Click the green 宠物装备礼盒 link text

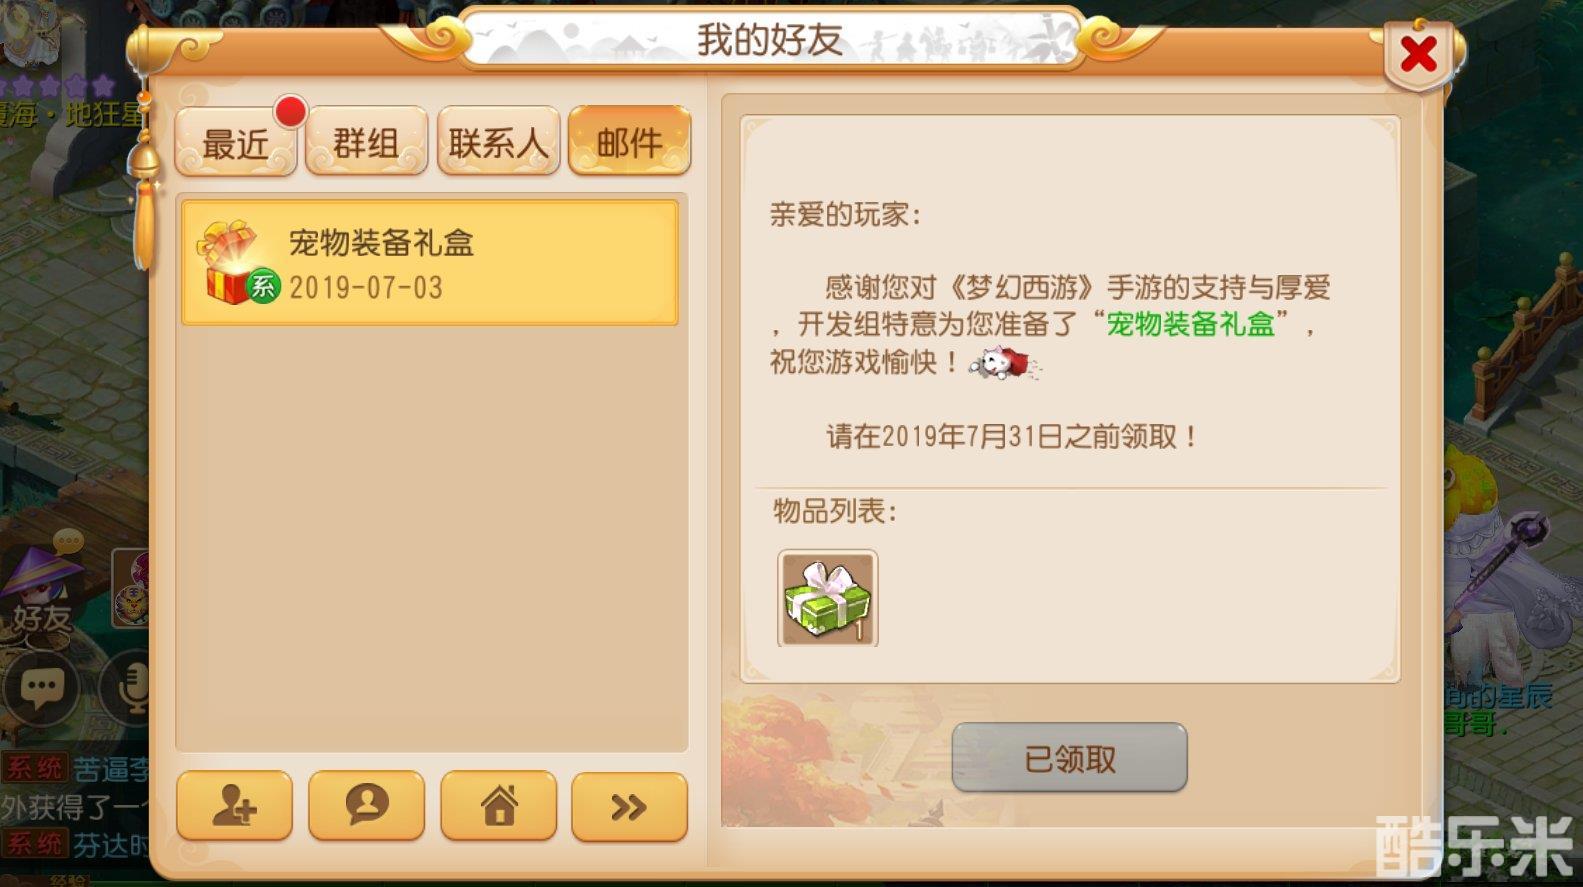(1190, 324)
